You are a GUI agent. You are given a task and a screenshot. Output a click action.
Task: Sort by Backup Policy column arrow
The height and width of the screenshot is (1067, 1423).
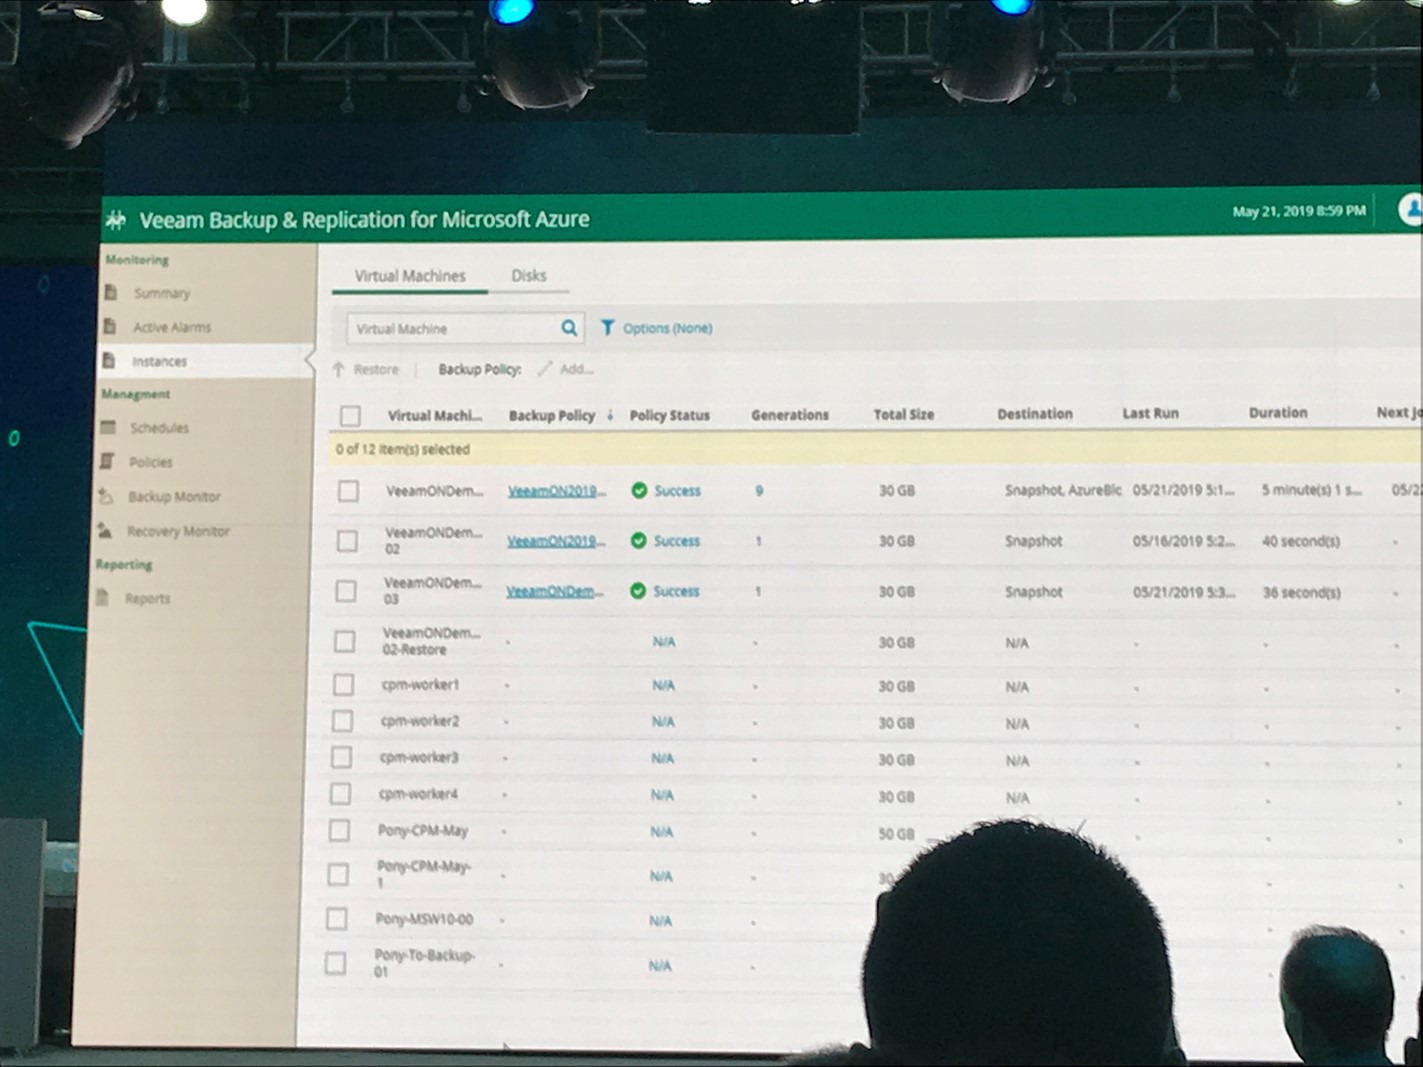click(x=610, y=415)
